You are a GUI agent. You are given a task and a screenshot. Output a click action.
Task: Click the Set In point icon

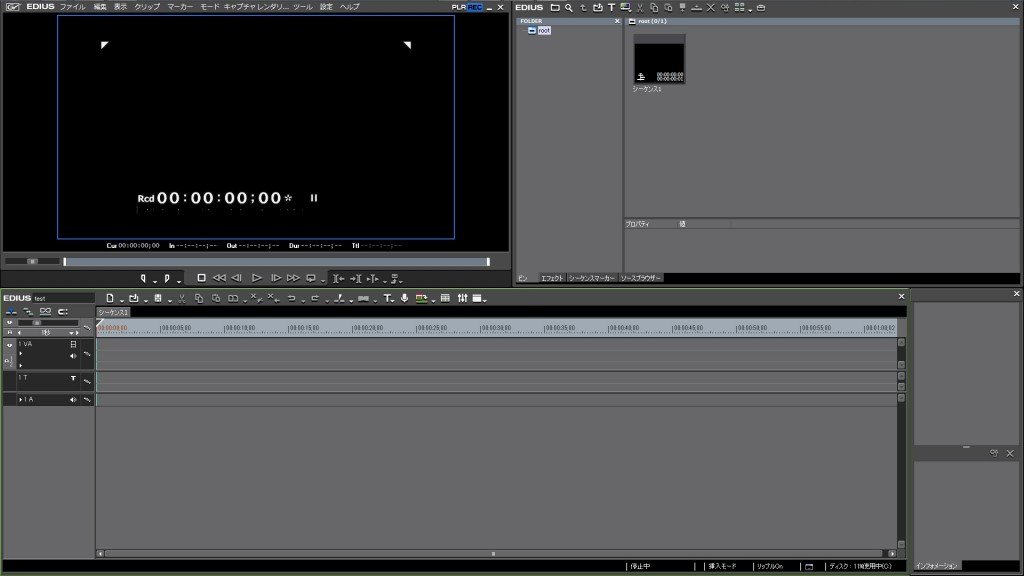[144, 279]
